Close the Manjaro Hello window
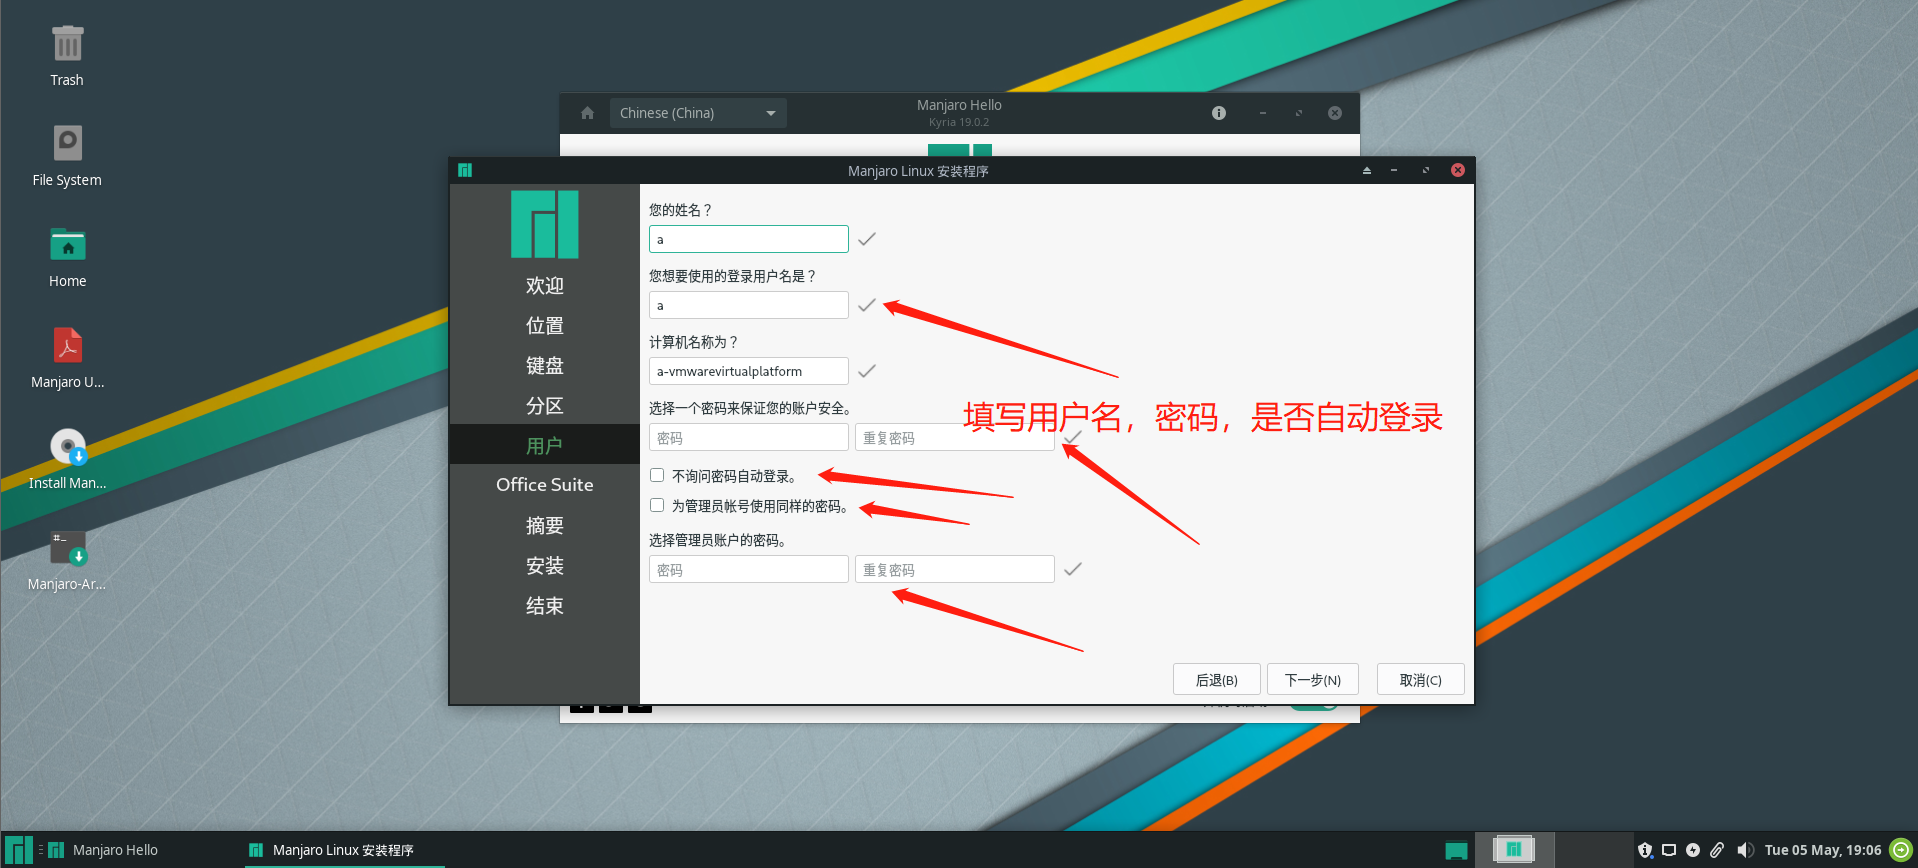1918x868 pixels. (x=1334, y=113)
